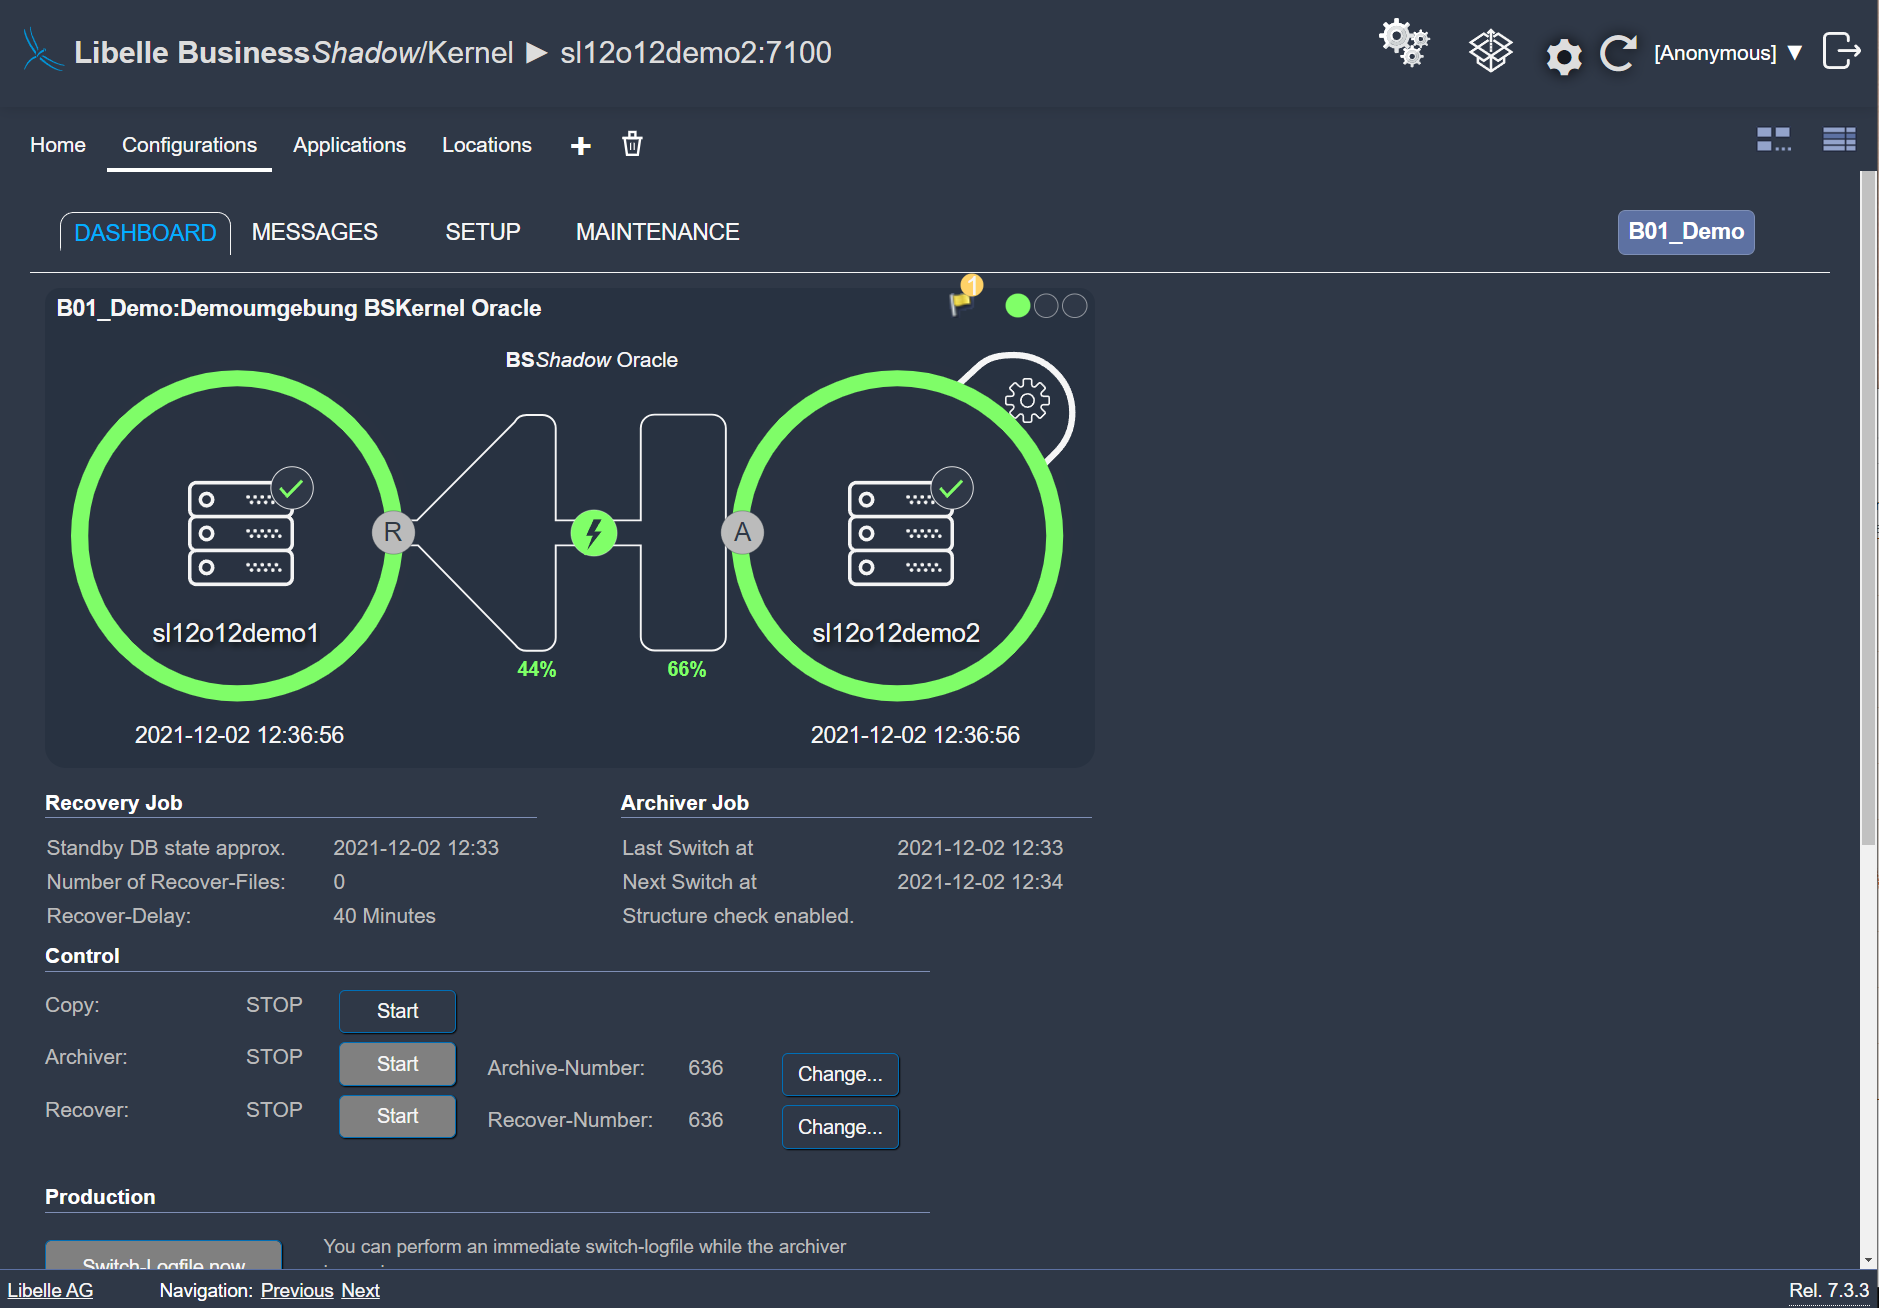Open the Libelle AG link

[x=50, y=1290]
